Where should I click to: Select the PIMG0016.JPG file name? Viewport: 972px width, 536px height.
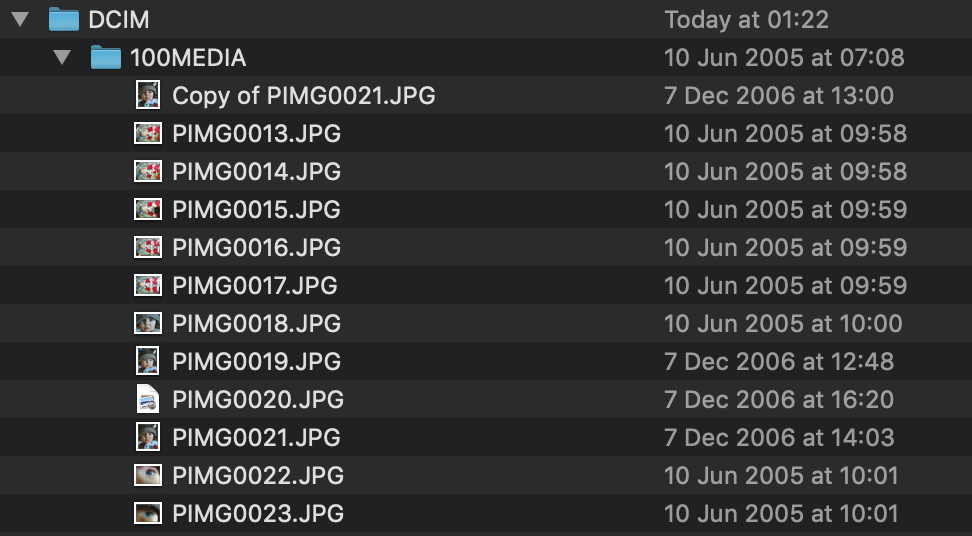tap(257, 247)
